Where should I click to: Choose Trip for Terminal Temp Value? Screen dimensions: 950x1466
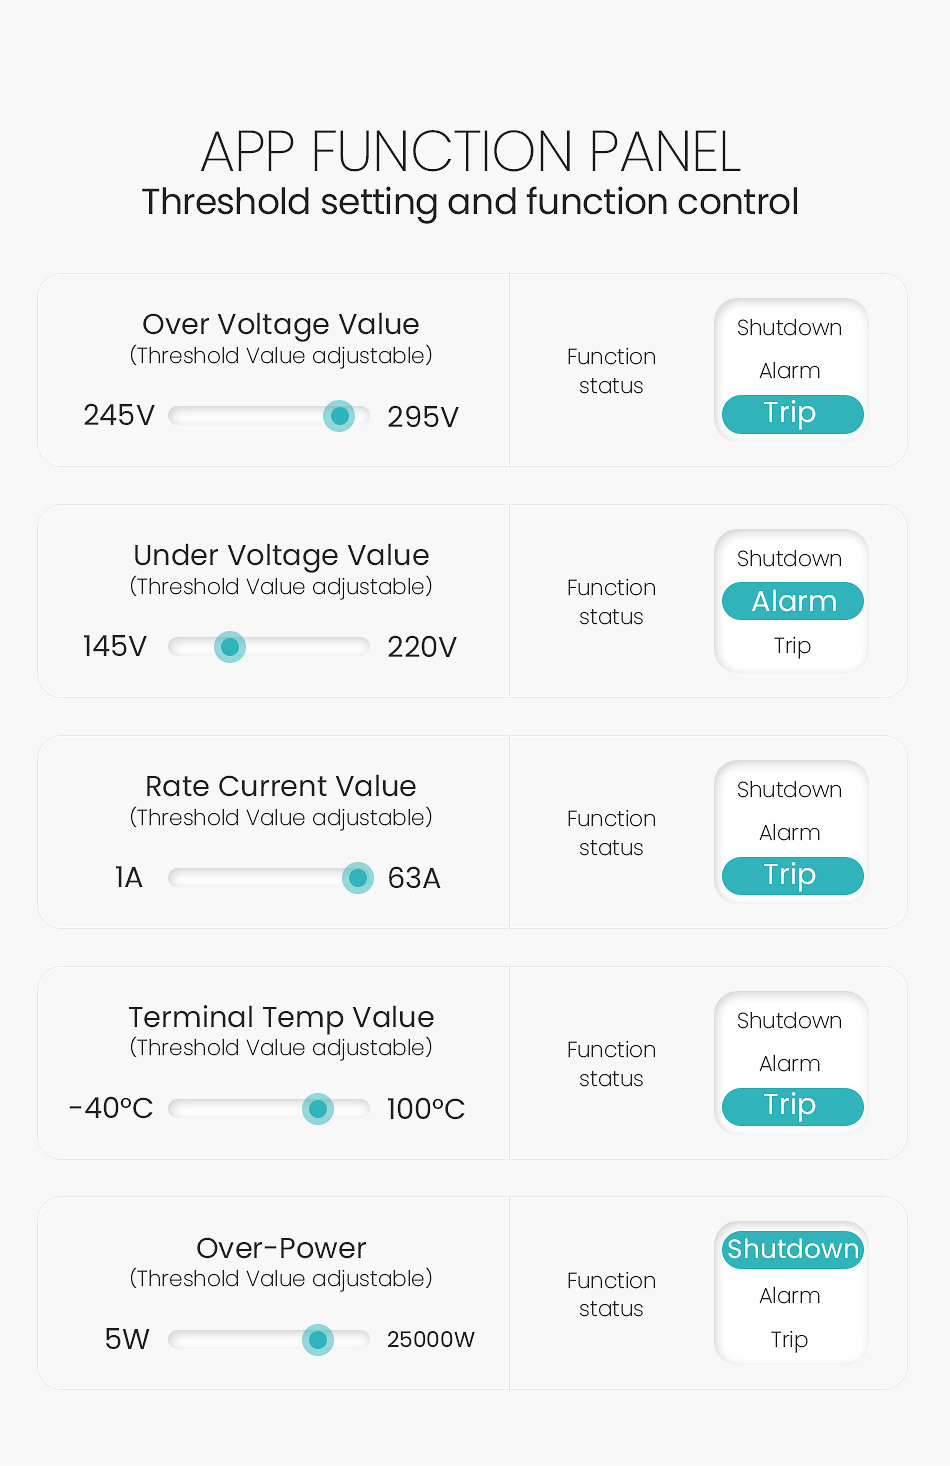tap(791, 1106)
